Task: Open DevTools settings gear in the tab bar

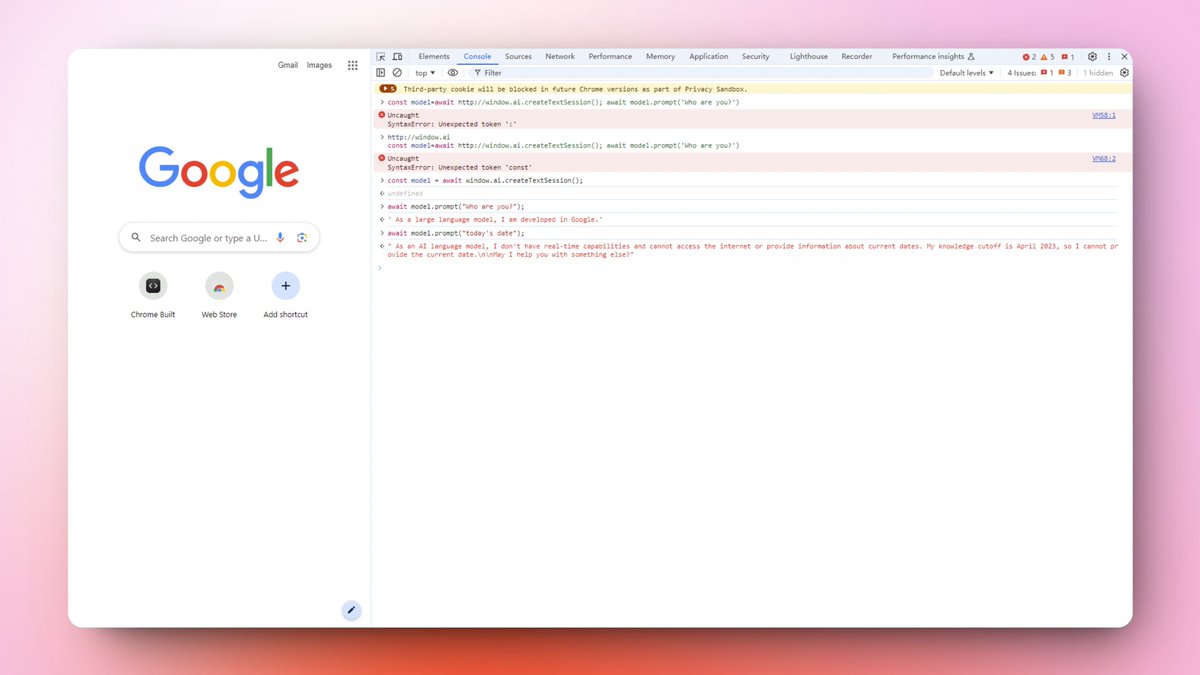Action: [1092, 57]
